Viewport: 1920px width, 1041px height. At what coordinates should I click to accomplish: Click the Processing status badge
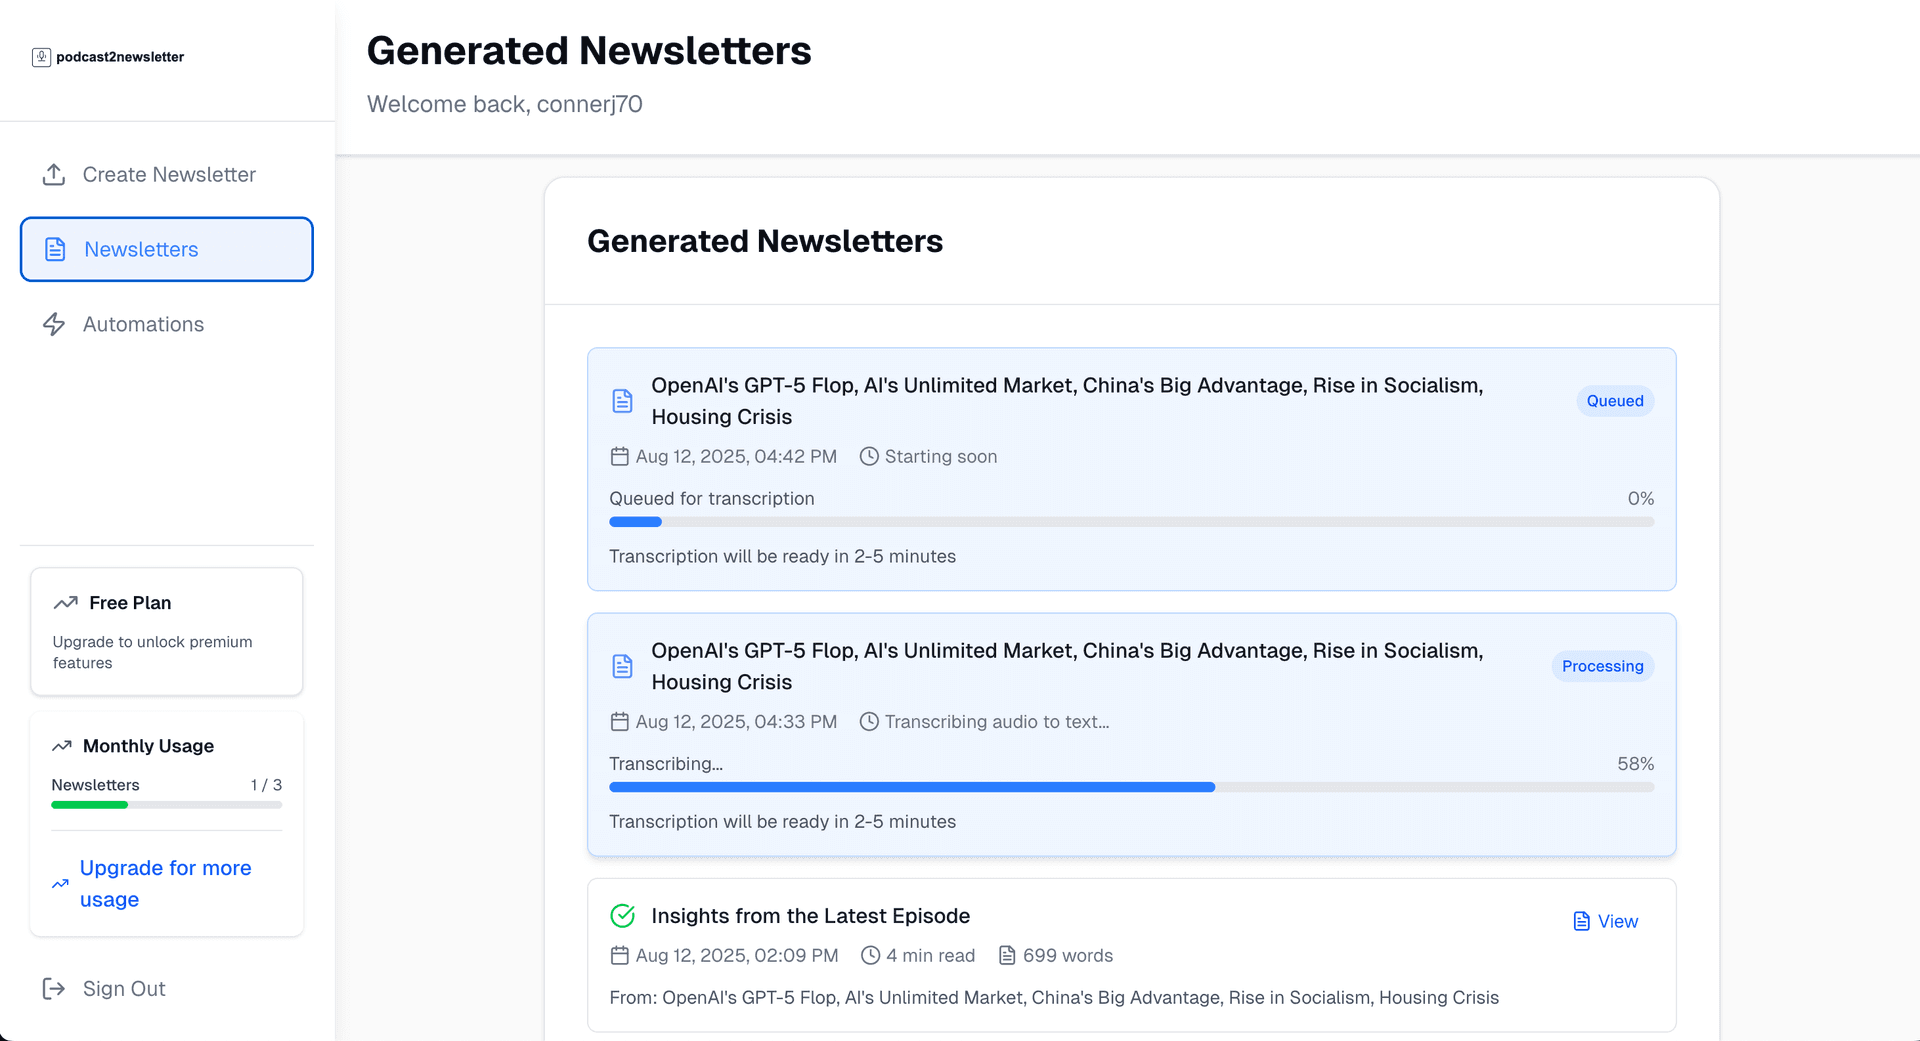click(1602, 666)
